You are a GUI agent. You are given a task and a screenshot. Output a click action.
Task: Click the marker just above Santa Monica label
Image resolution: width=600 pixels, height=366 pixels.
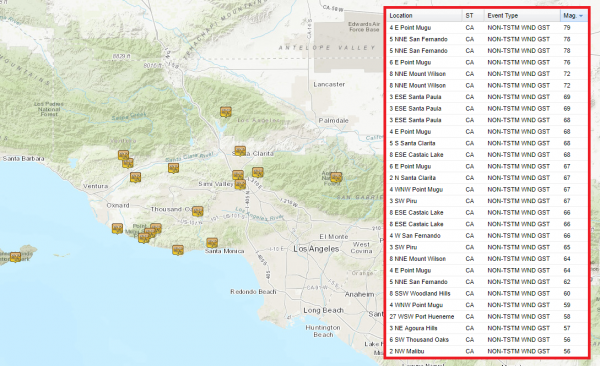(212, 243)
